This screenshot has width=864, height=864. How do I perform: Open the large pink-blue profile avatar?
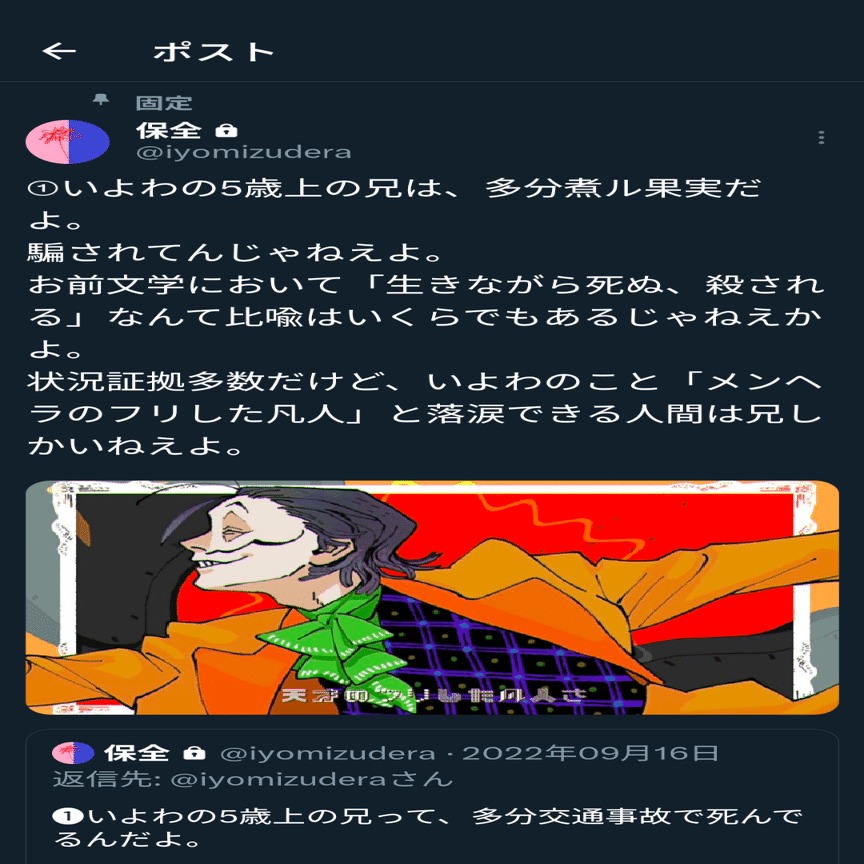tap(67, 142)
